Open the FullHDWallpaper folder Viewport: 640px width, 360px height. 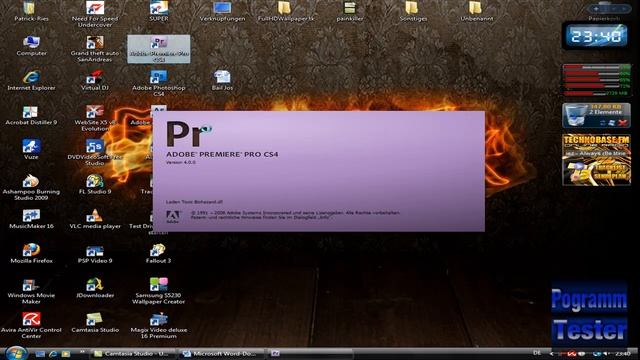[286, 11]
